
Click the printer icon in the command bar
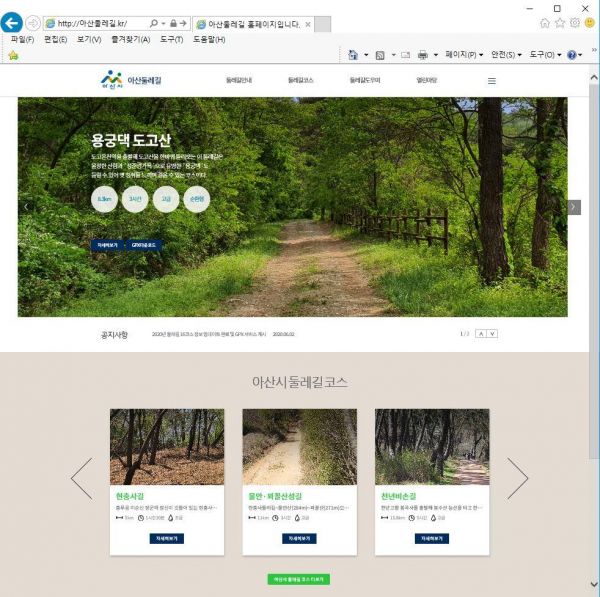(422, 55)
